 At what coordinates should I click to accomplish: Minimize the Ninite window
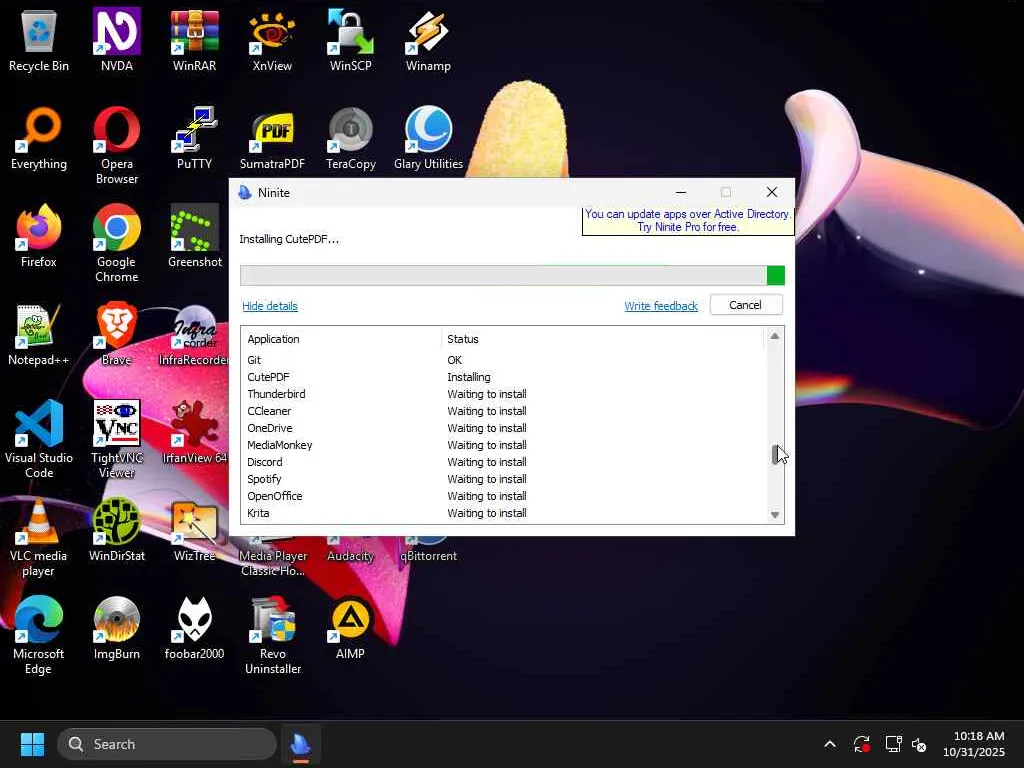coord(680,192)
